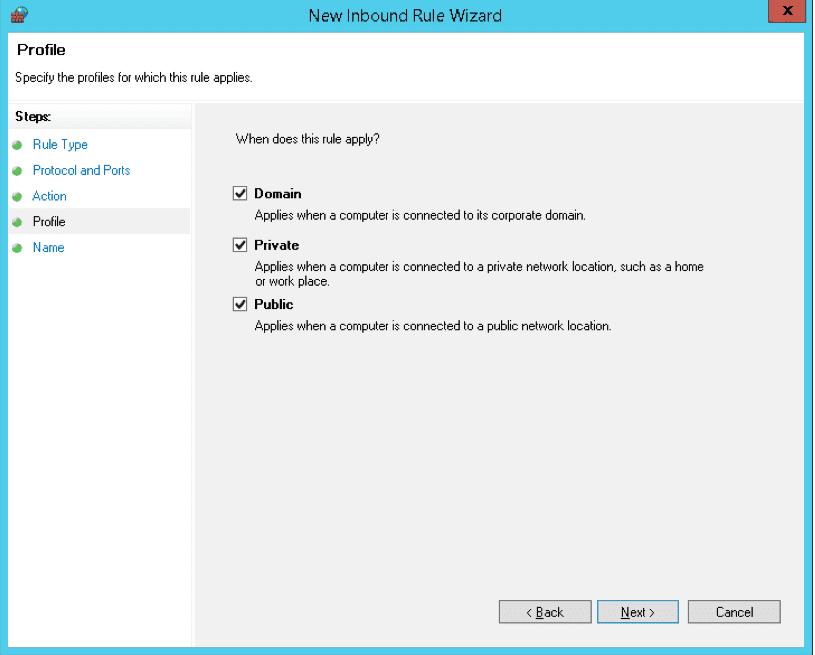Click the Back button
This screenshot has height=655, width=815.
(544, 611)
